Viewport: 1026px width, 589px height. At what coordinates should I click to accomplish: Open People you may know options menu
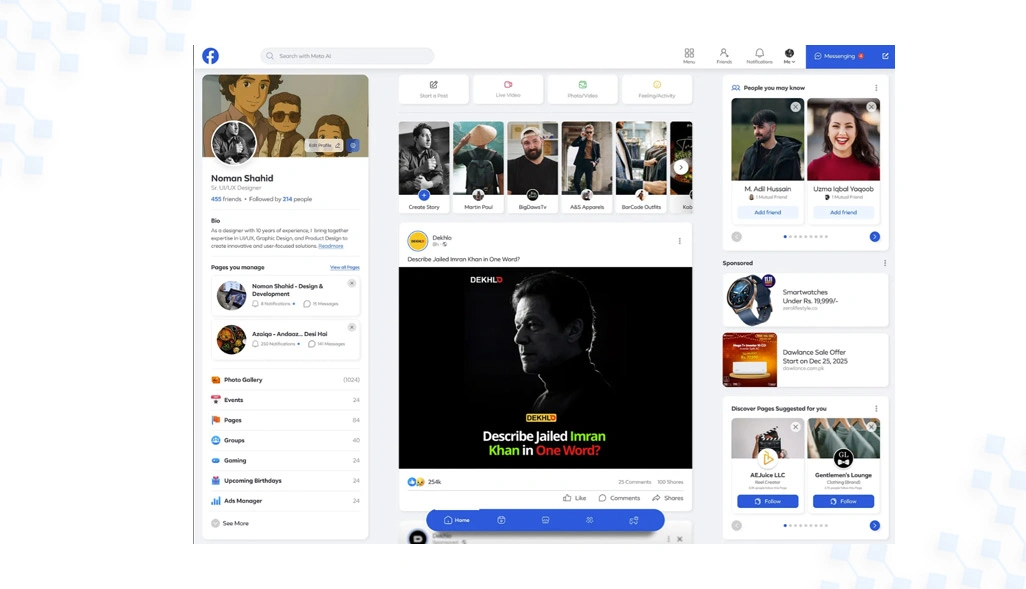click(x=876, y=88)
